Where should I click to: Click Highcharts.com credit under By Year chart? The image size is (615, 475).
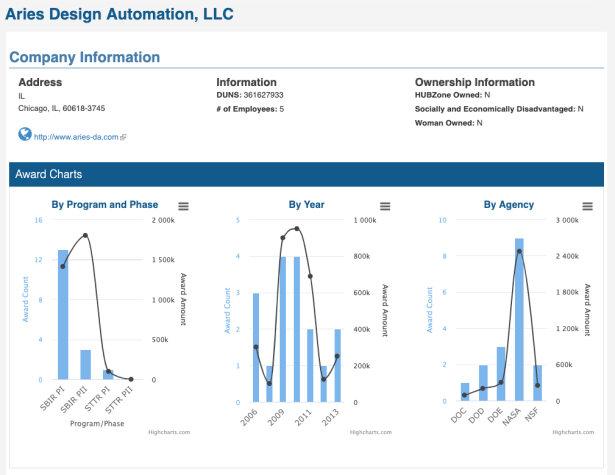coord(370,433)
